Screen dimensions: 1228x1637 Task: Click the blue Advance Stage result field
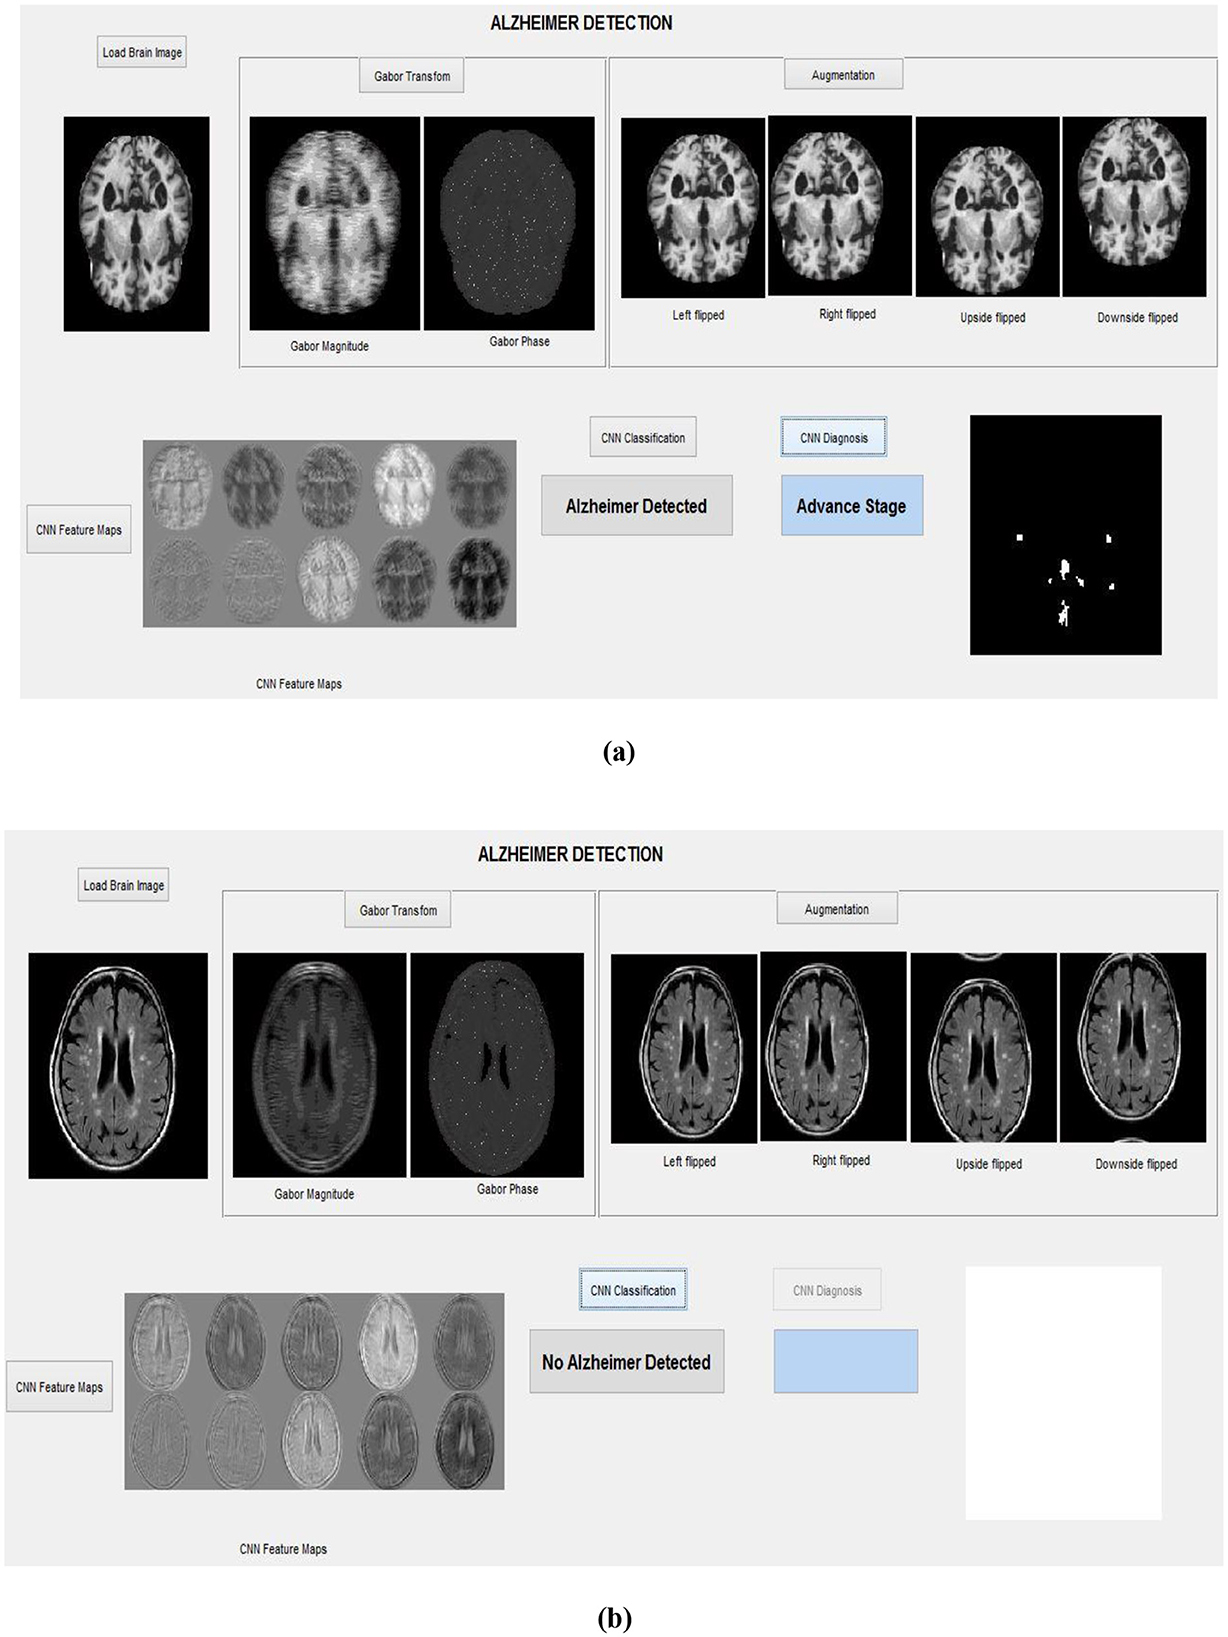coord(851,506)
